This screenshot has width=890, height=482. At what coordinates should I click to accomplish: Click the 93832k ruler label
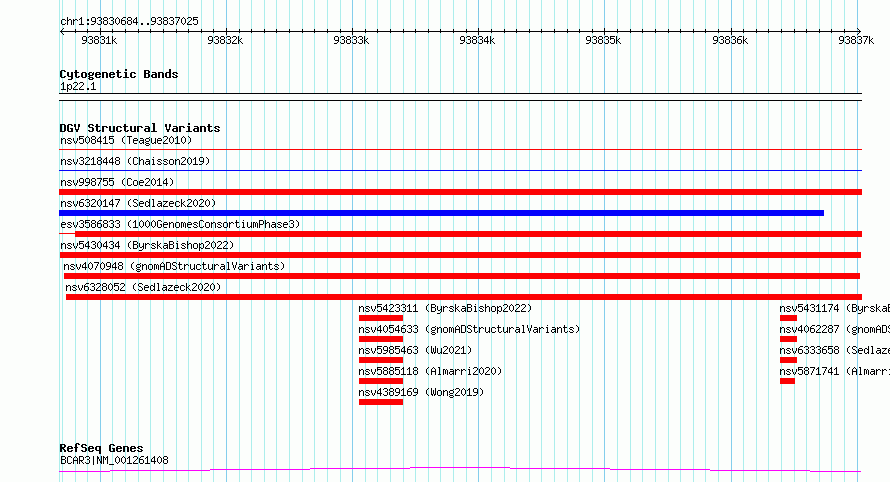coord(225,40)
